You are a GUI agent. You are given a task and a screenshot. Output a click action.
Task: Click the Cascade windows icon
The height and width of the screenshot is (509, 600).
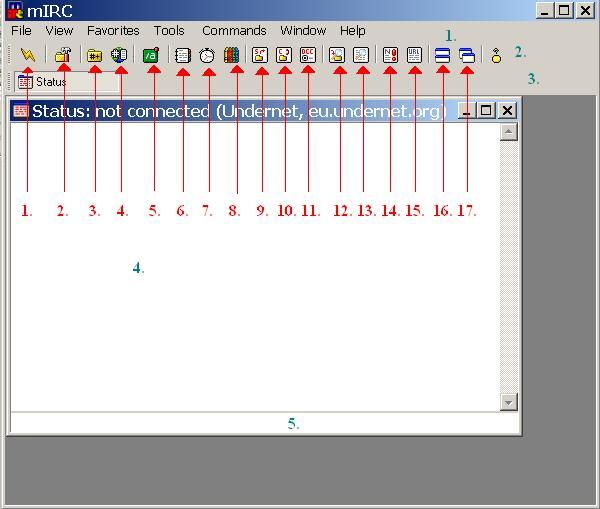(467, 56)
